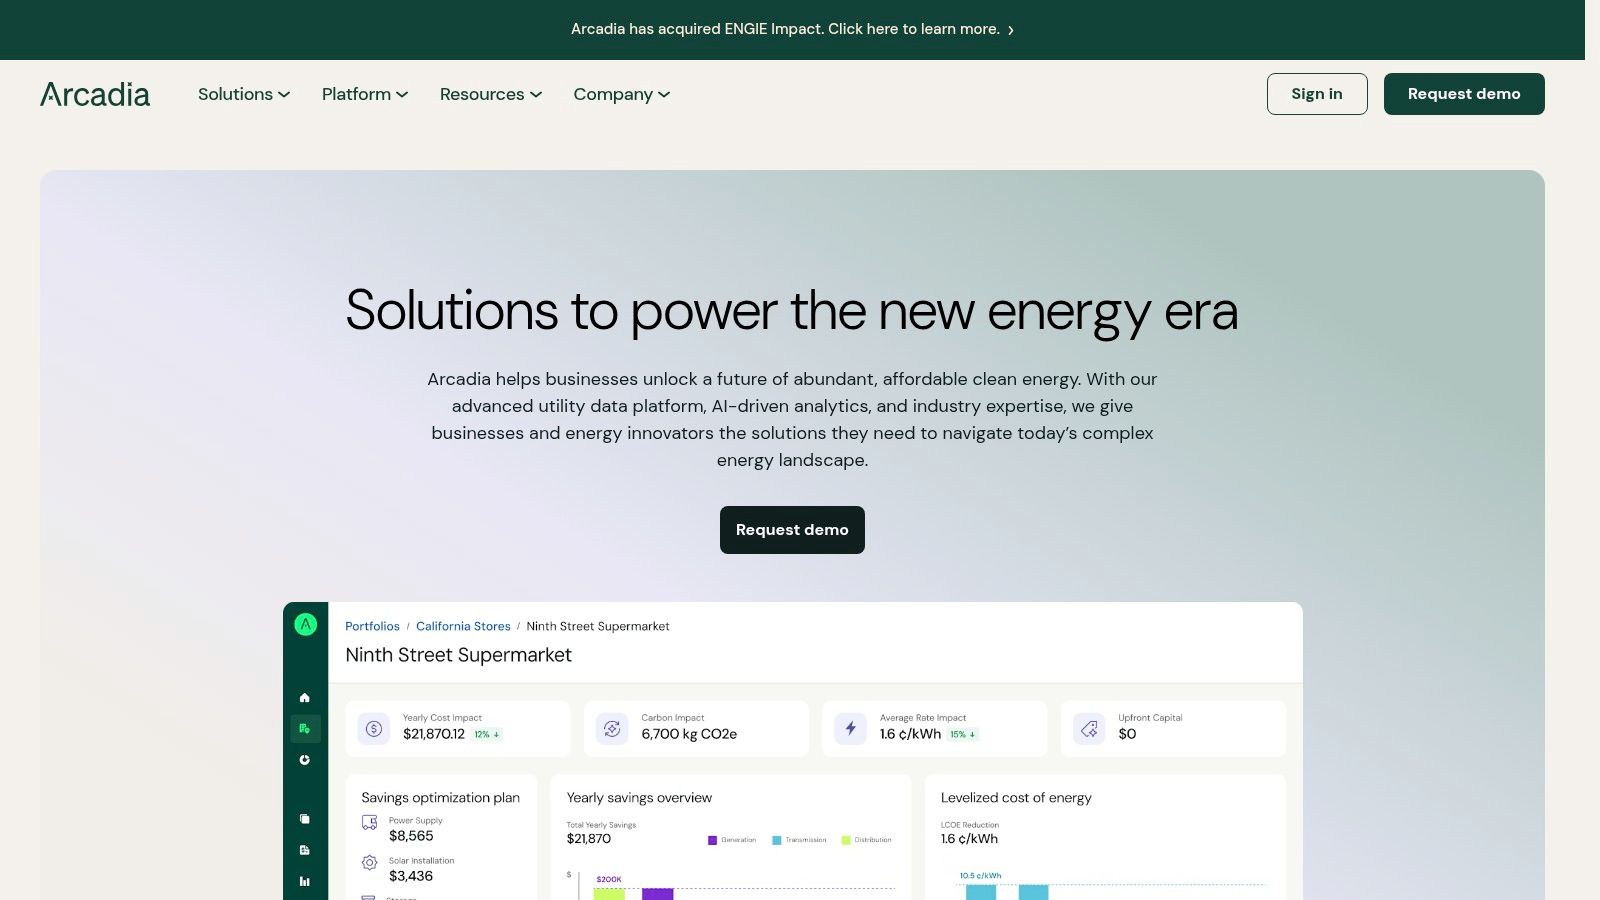Click the Sign in button
This screenshot has height=900, width=1600.
1317,94
